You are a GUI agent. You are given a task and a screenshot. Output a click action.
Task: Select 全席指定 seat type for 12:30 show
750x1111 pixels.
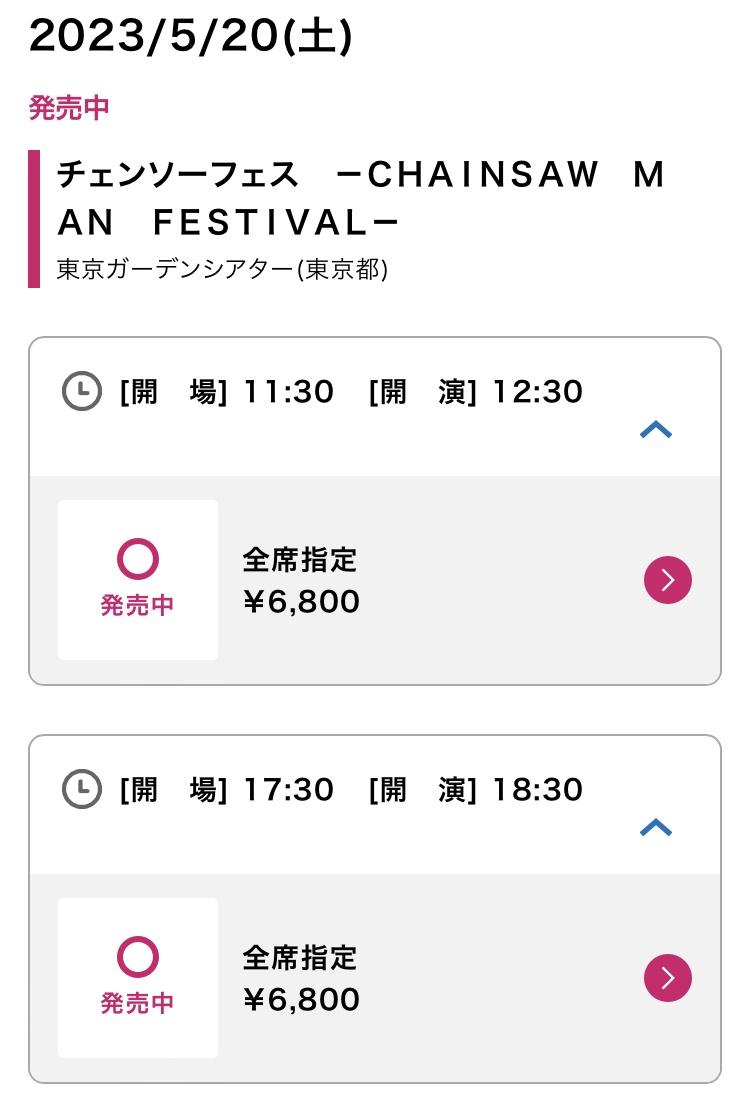[299, 560]
